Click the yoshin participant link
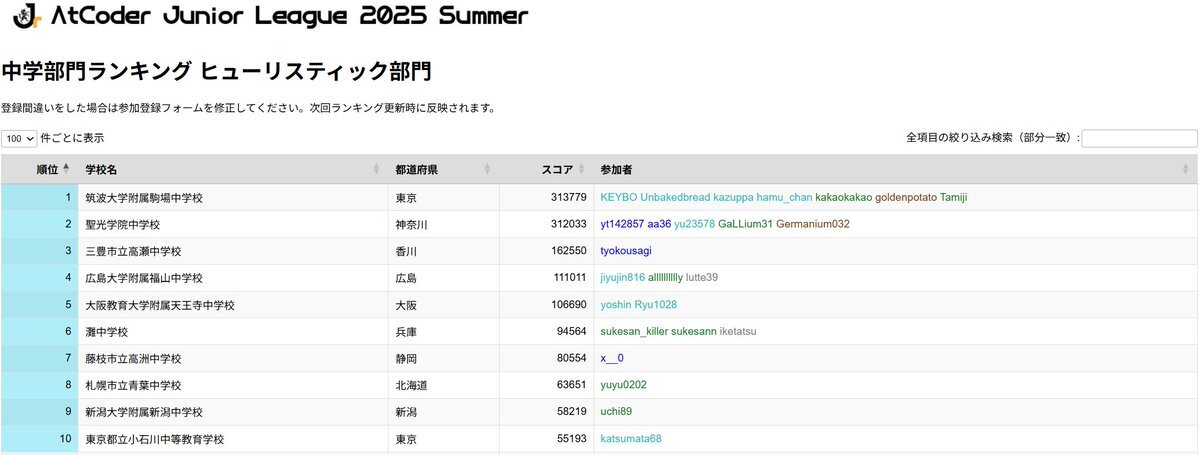This screenshot has width=1200, height=455. [615, 304]
